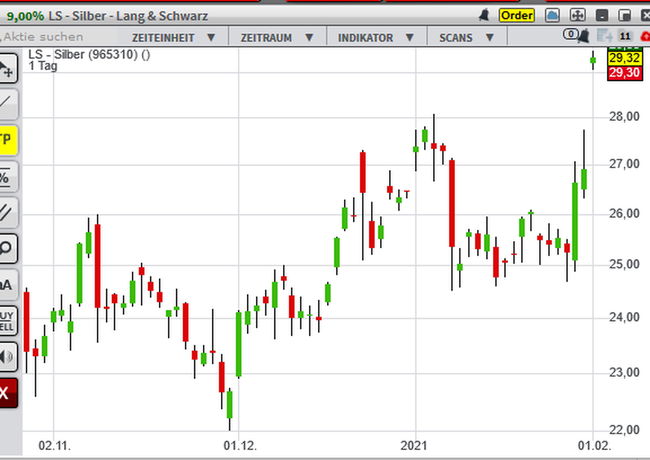Image resolution: width=650 pixels, height=460 pixels.
Task: Select the trend line drawing tool
Action: [x=7, y=104]
